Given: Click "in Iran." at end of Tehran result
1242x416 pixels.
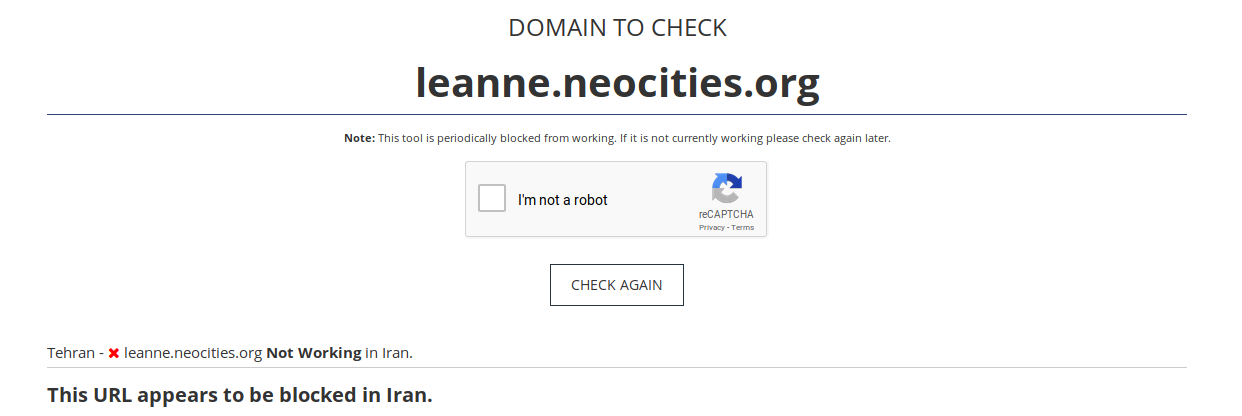Looking at the screenshot, I should point(389,353).
